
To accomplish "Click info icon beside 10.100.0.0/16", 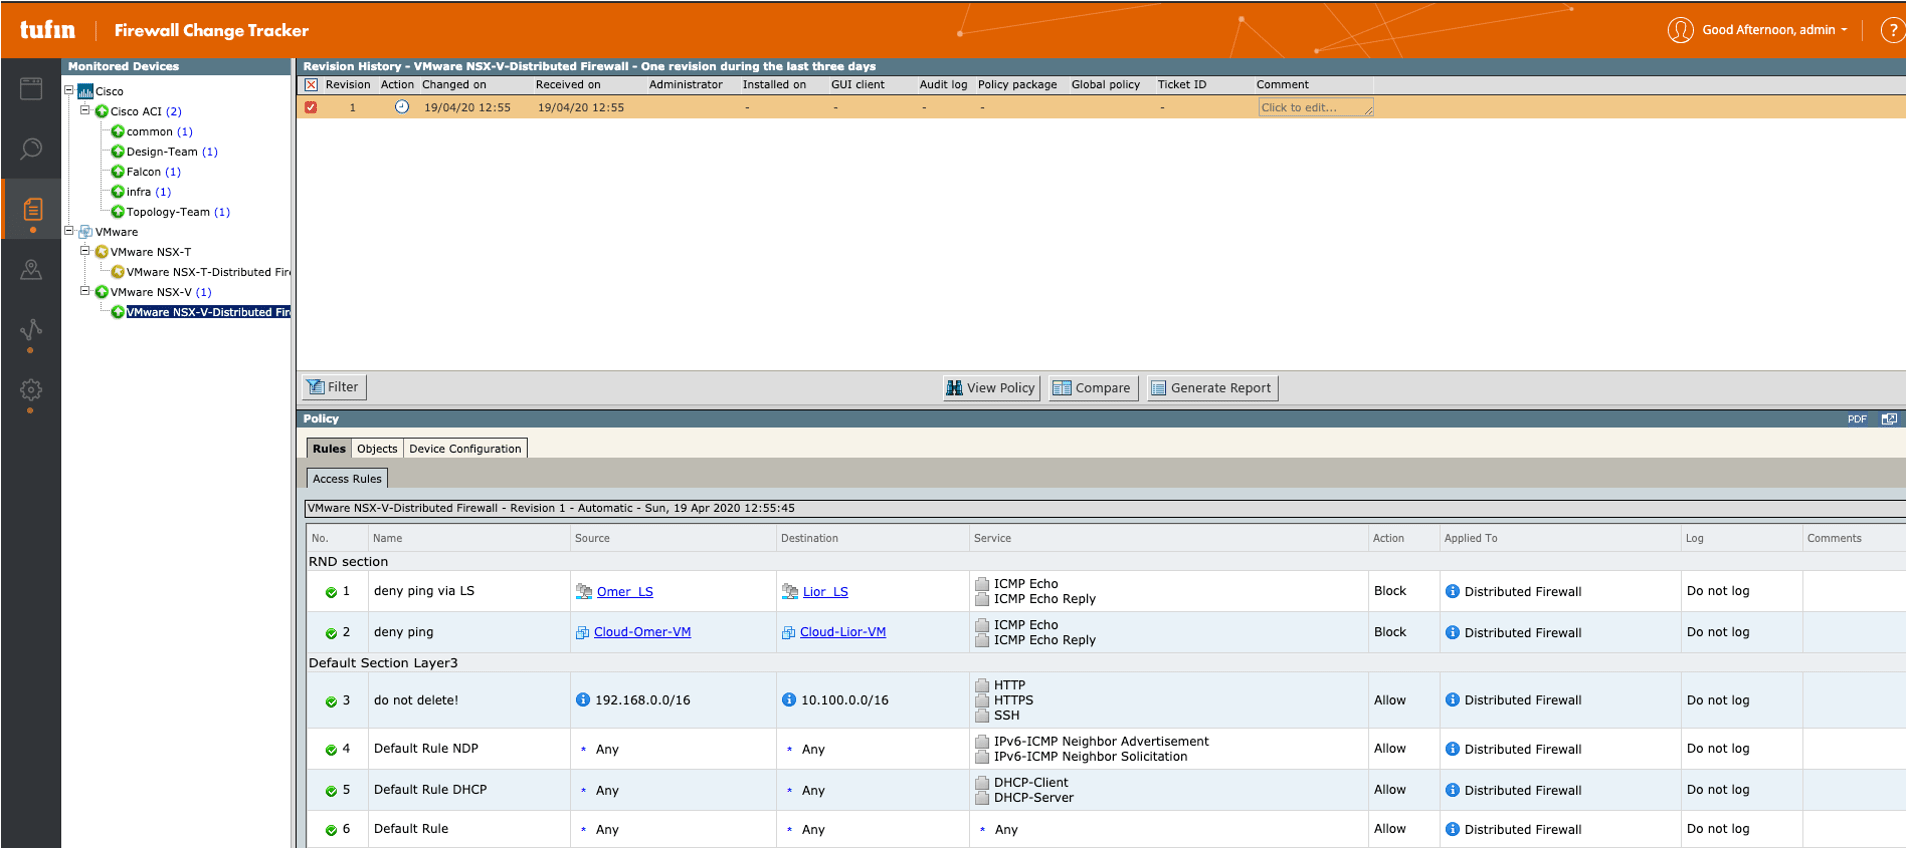I will [x=789, y=700].
